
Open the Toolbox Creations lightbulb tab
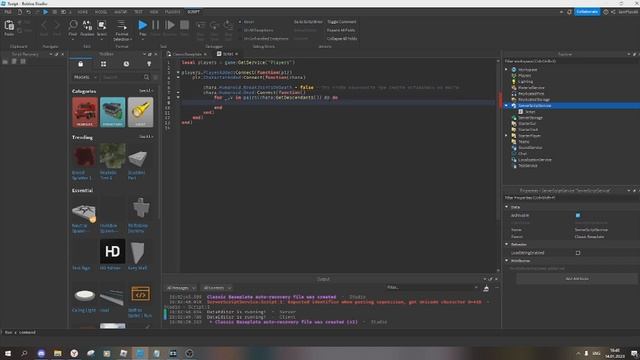(149, 64)
